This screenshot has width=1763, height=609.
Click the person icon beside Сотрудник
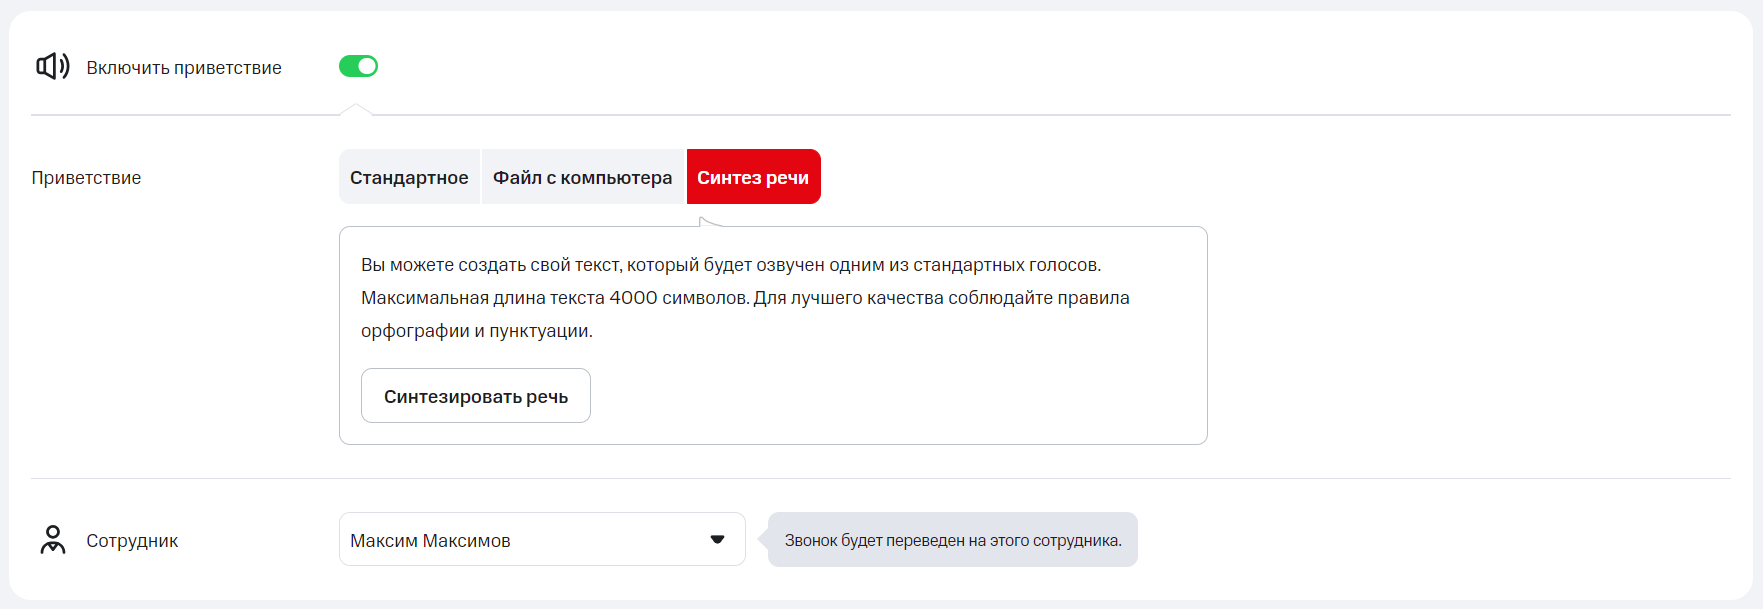tap(53, 540)
